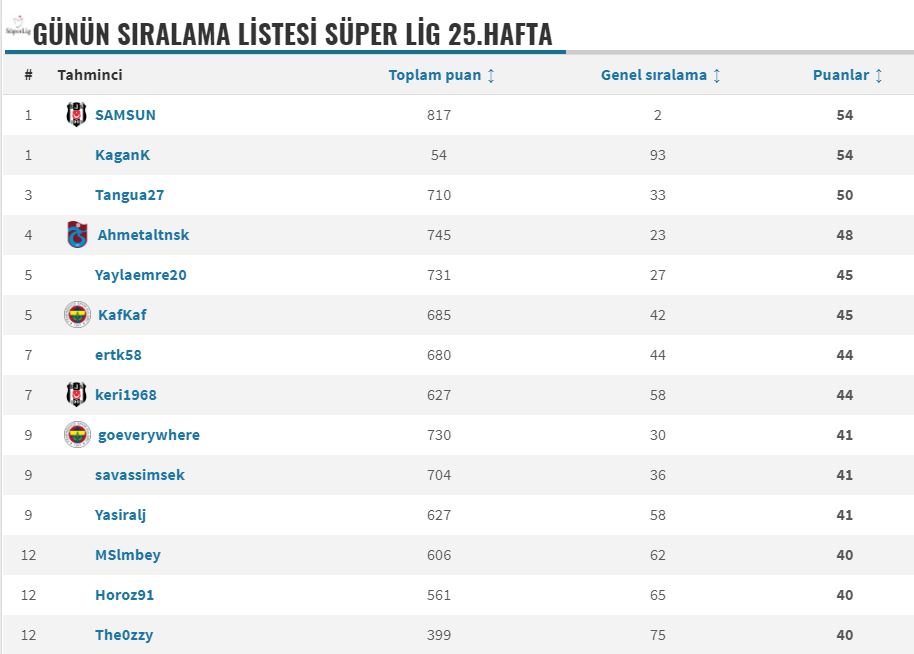
Task: Click the sort arrows next to Genel sıralama
Action: 716,75
